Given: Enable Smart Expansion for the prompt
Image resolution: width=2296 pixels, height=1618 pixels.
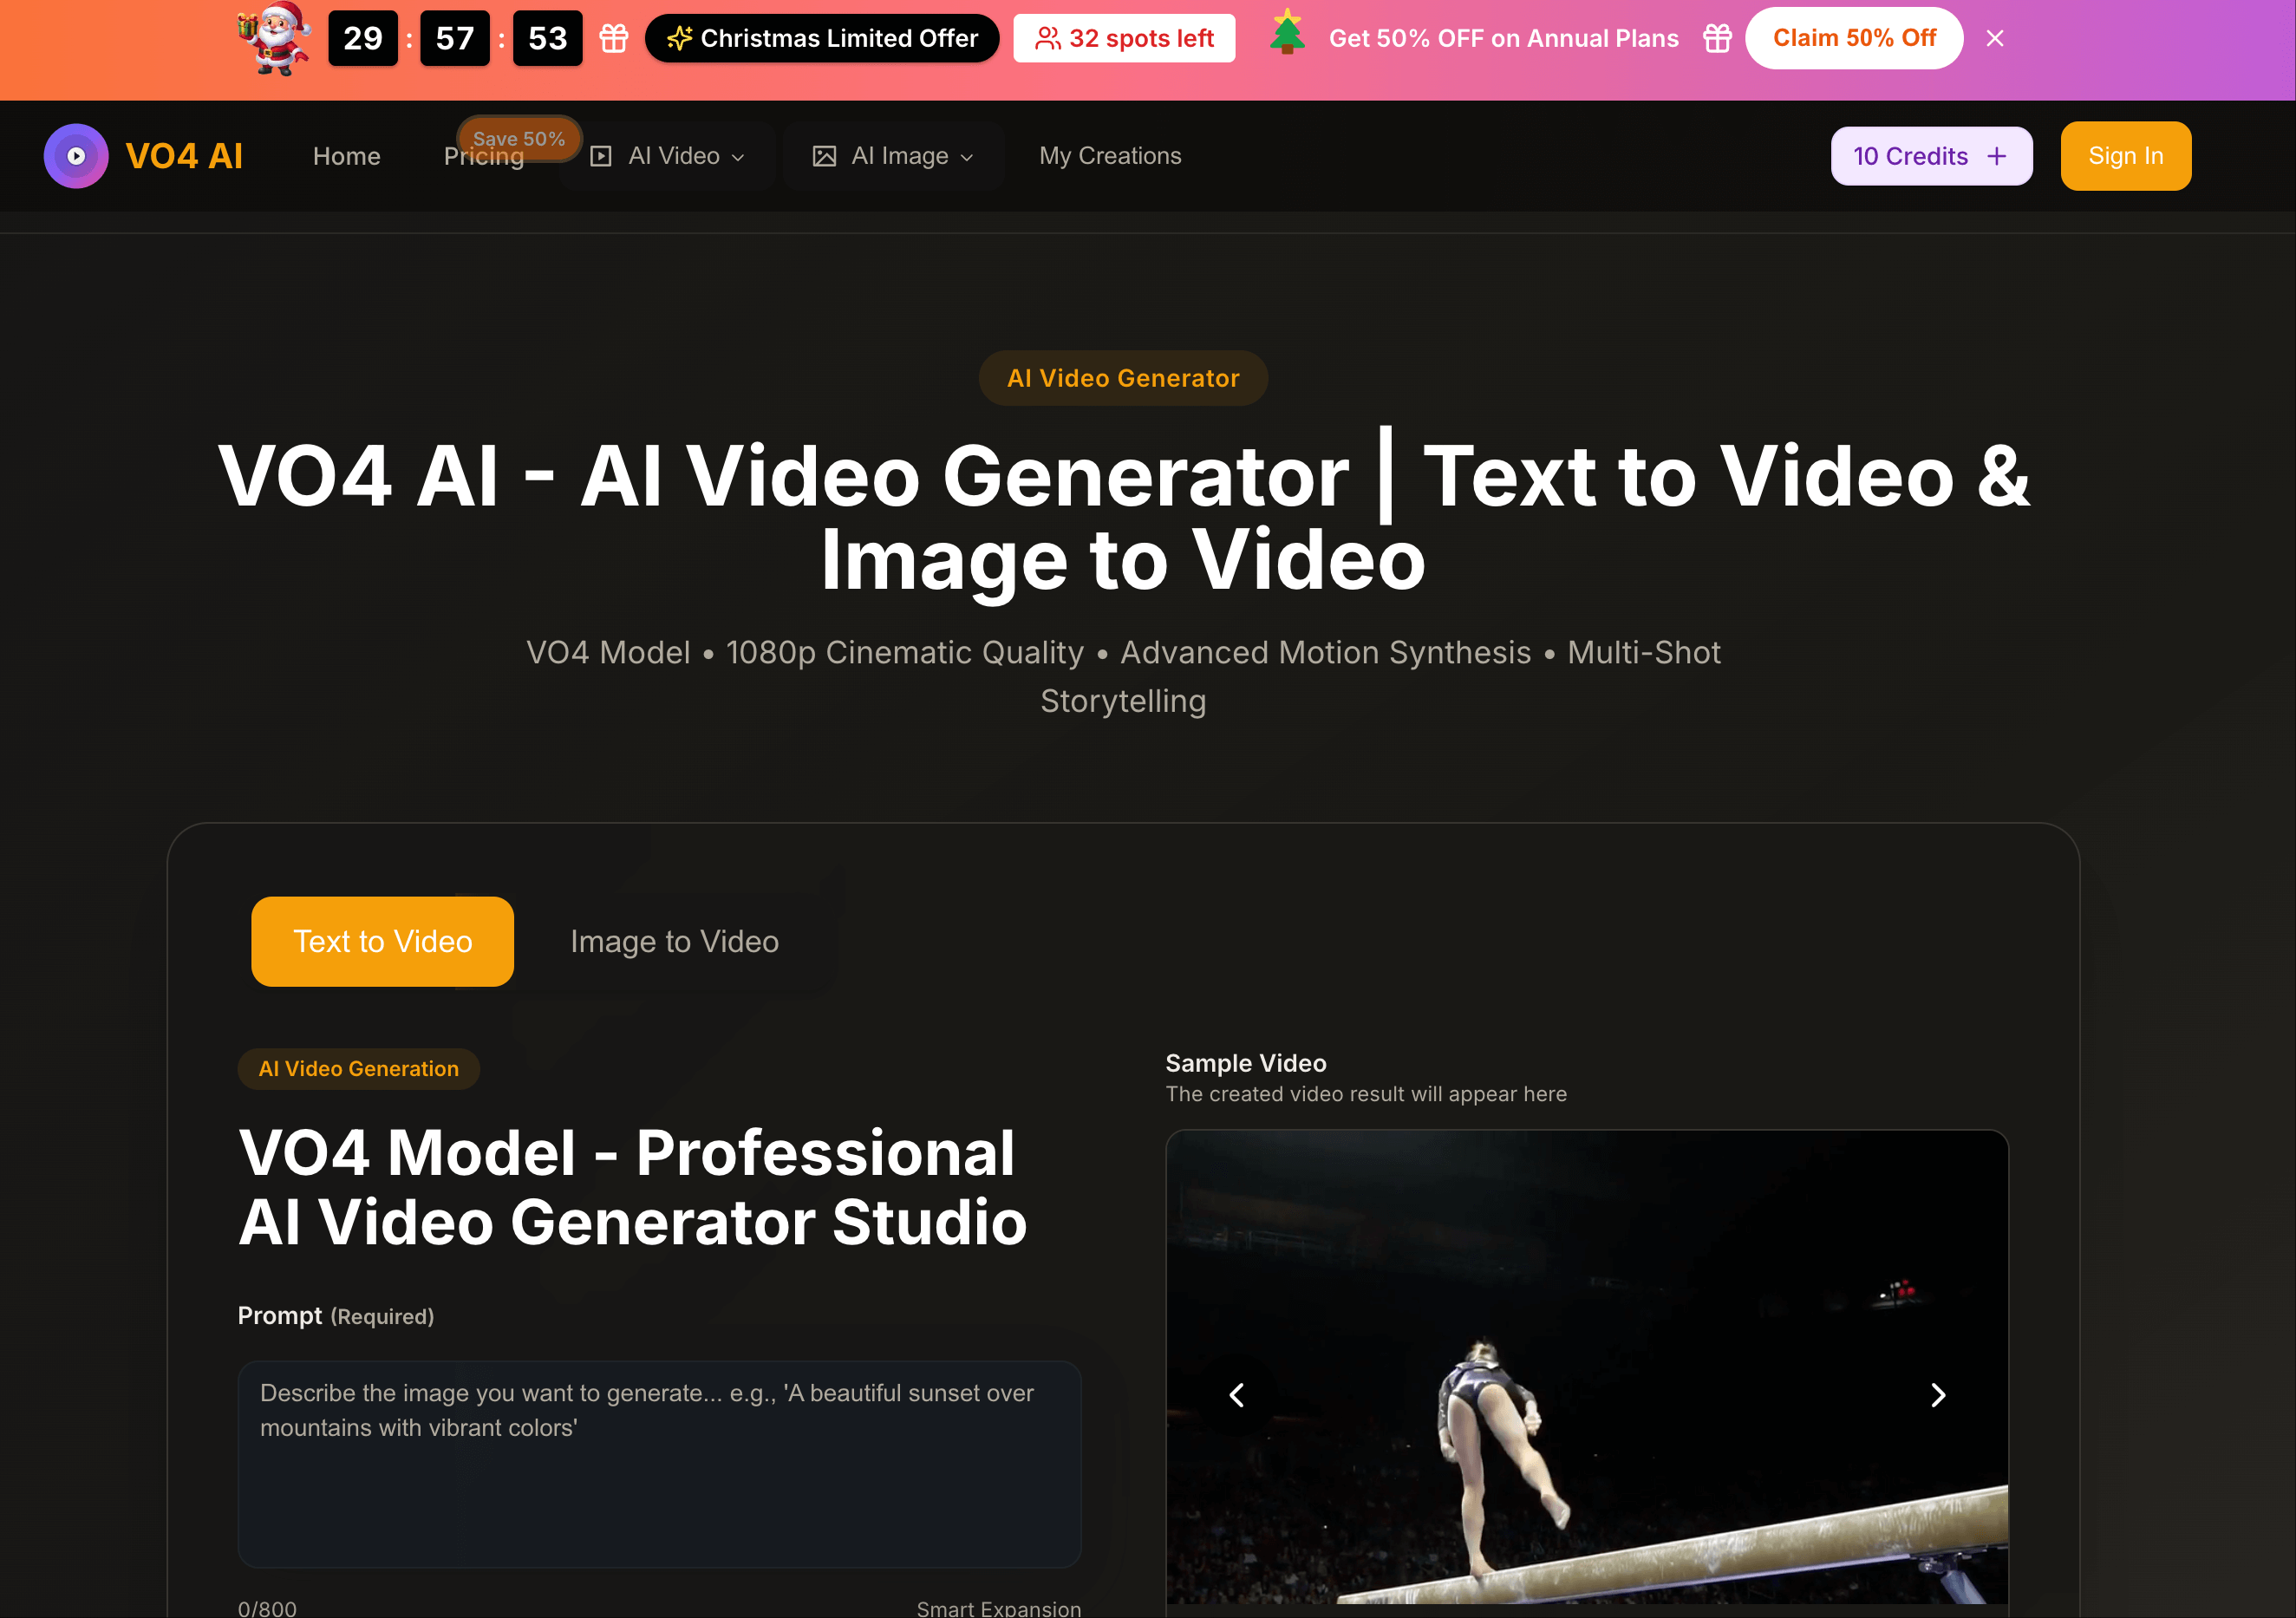Looking at the screenshot, I should click(998, 1606).
